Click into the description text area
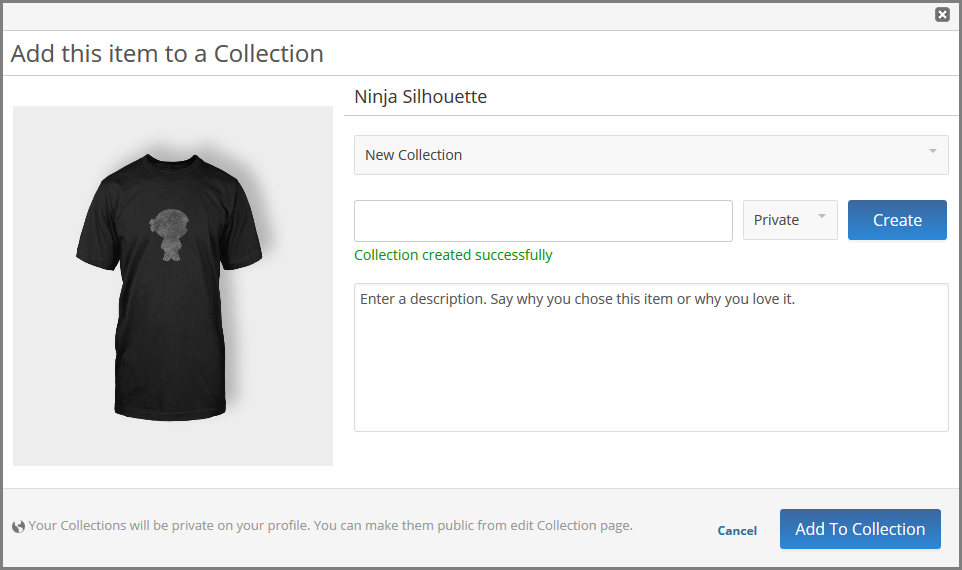The width and height of the screenshot is (962, 570). pyautogui.click(x=650, y=370)
